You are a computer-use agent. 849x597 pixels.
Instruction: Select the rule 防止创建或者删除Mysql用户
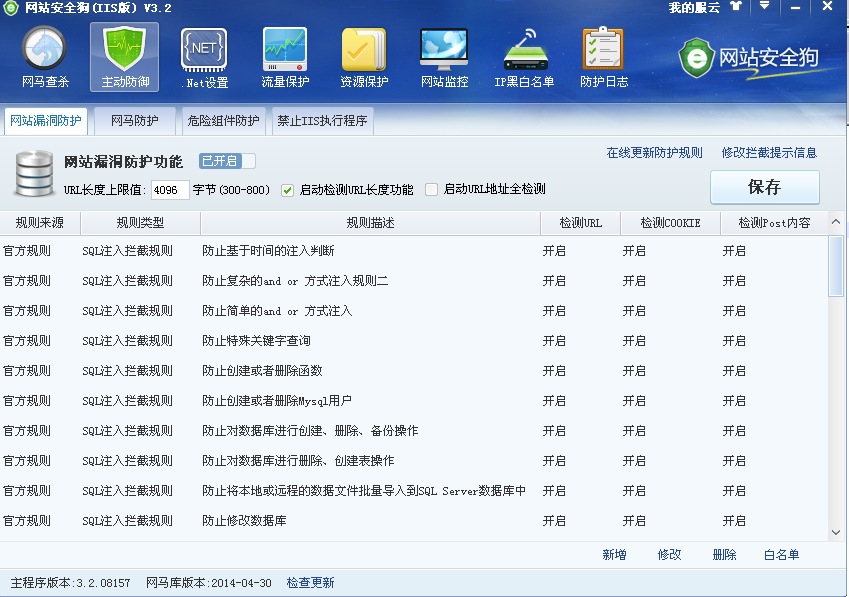click(414, 401)
